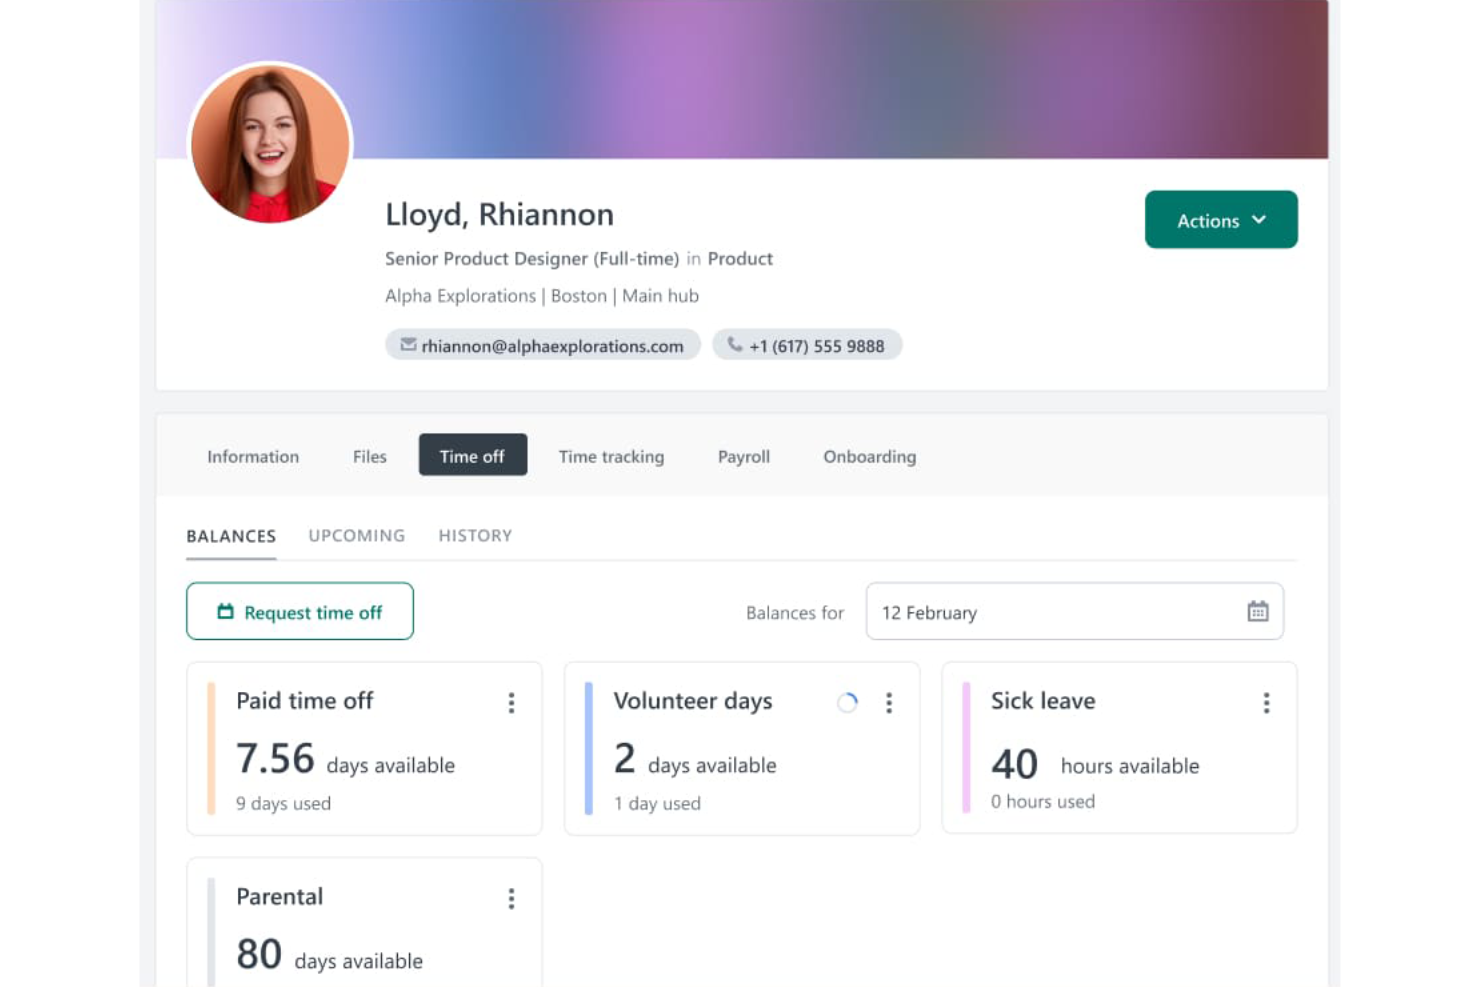This screenshot has width=1480, height=987.
Task: Go to the Information tab
Action: pos(252,456)
